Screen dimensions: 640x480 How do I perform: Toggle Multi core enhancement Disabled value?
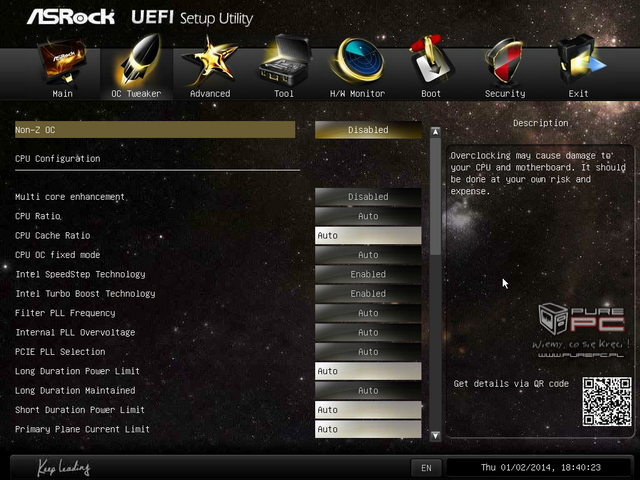point(368,197)
